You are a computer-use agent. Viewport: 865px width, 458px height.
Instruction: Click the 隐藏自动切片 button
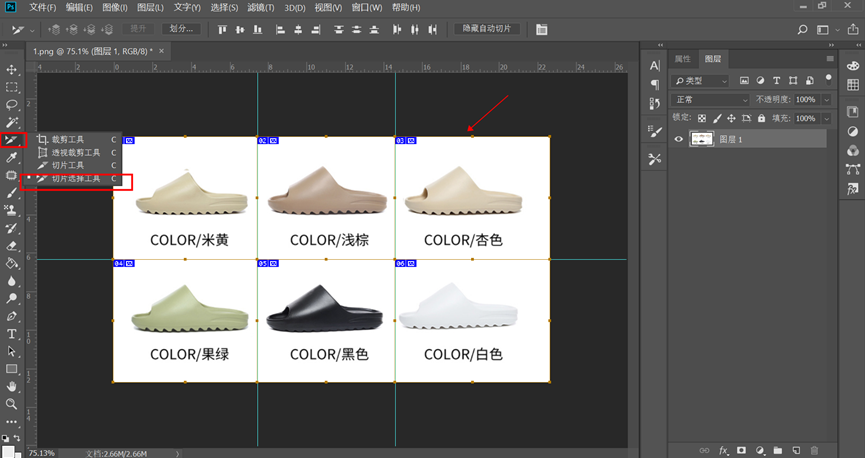tap(486, 29)
